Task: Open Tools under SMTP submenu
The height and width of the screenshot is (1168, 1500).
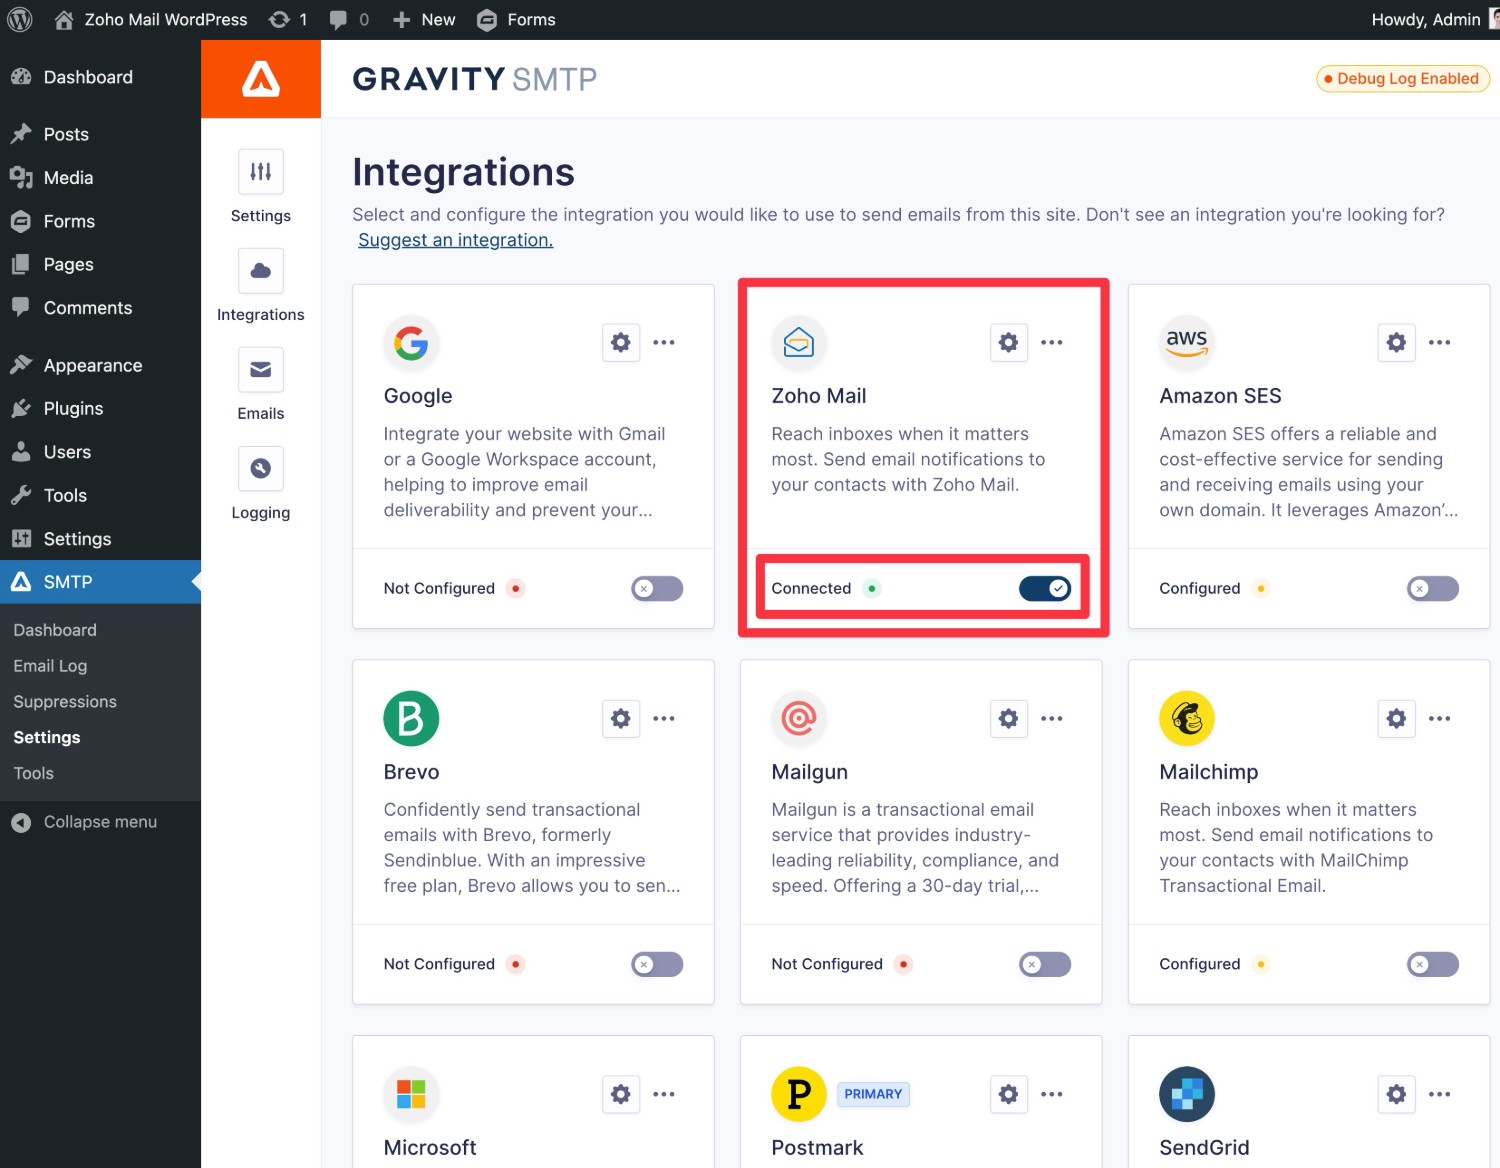Action: click(x=34, y=774)
